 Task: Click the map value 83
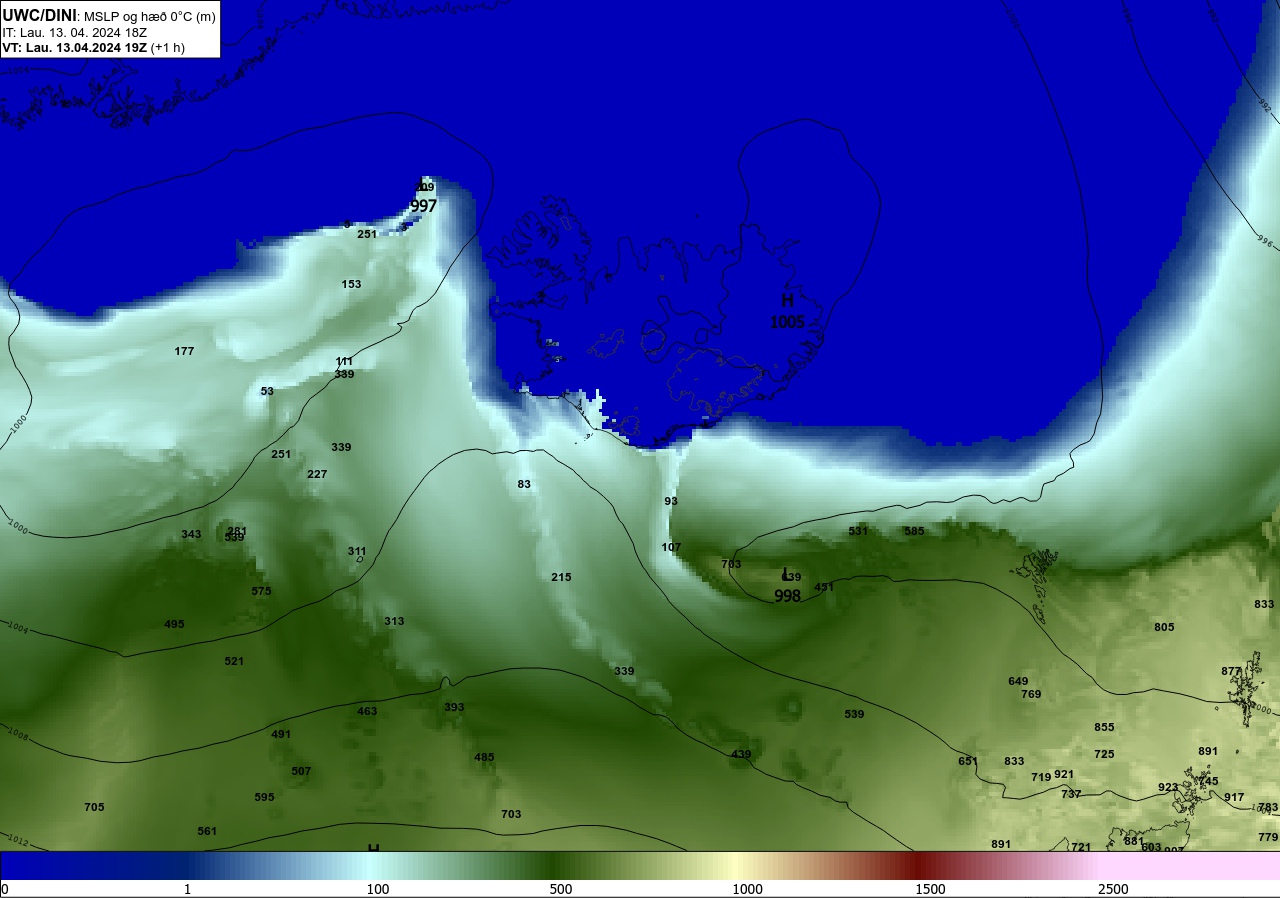coord(524,484)
